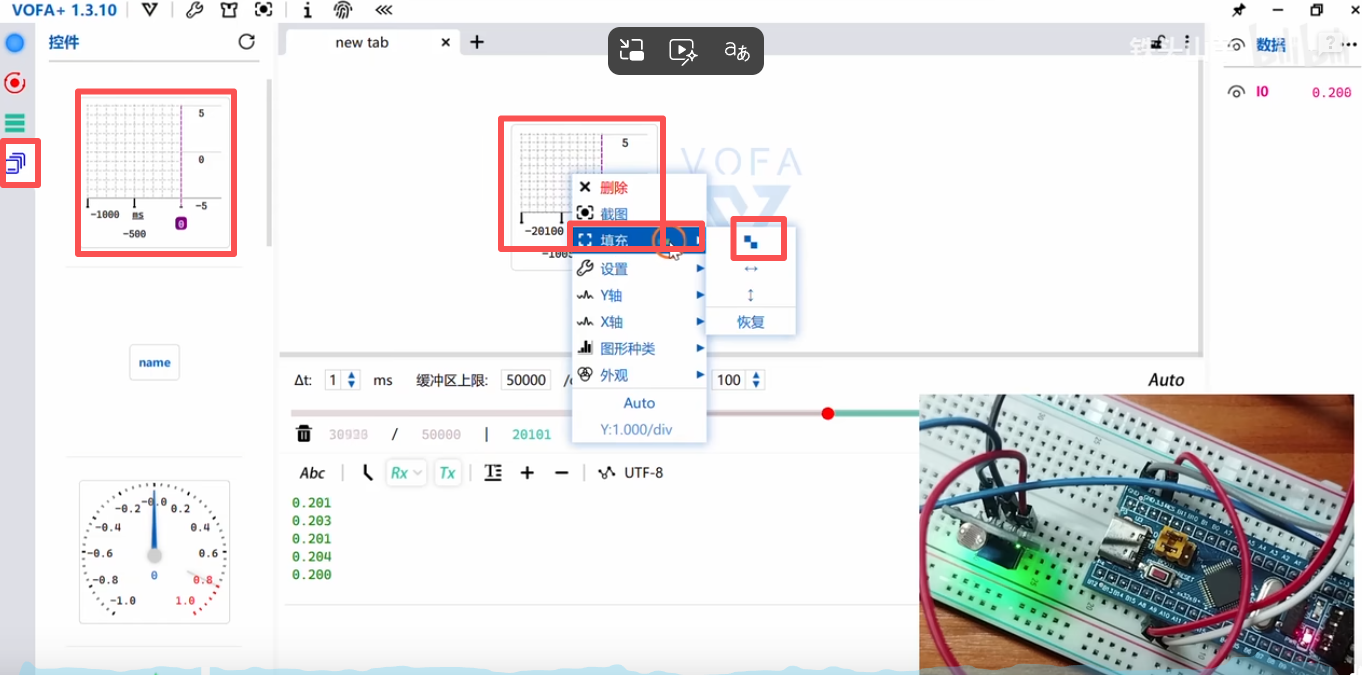Select the vertical fill arrow icon

tap(751, 295)
